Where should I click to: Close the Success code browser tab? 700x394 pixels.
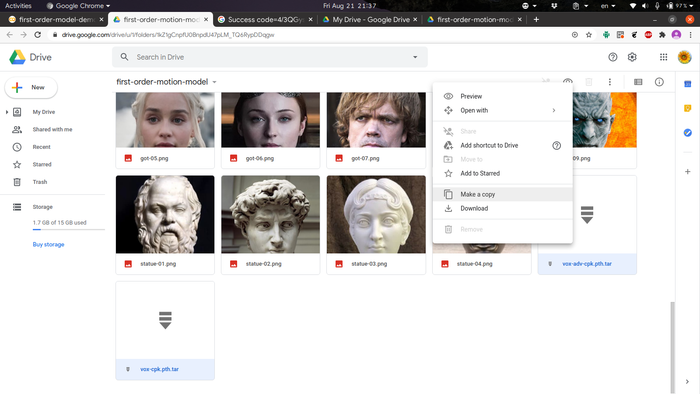[x=310, y=20]
